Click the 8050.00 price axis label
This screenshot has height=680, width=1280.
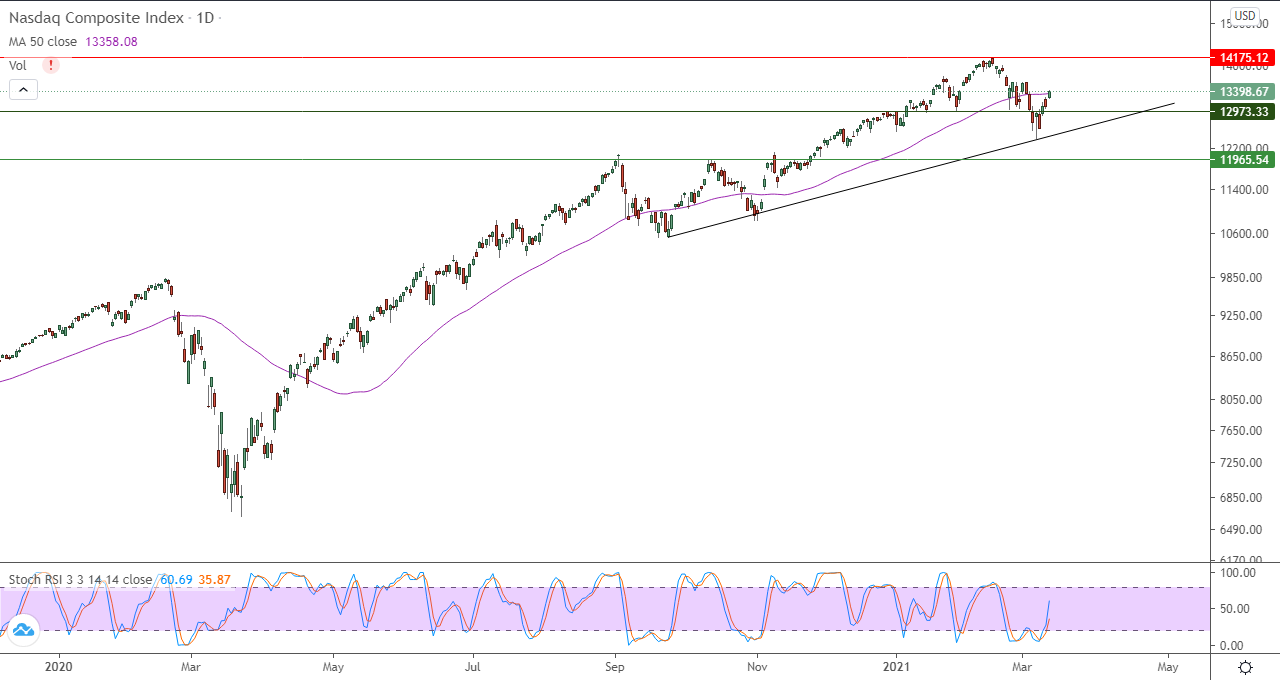1240,400
